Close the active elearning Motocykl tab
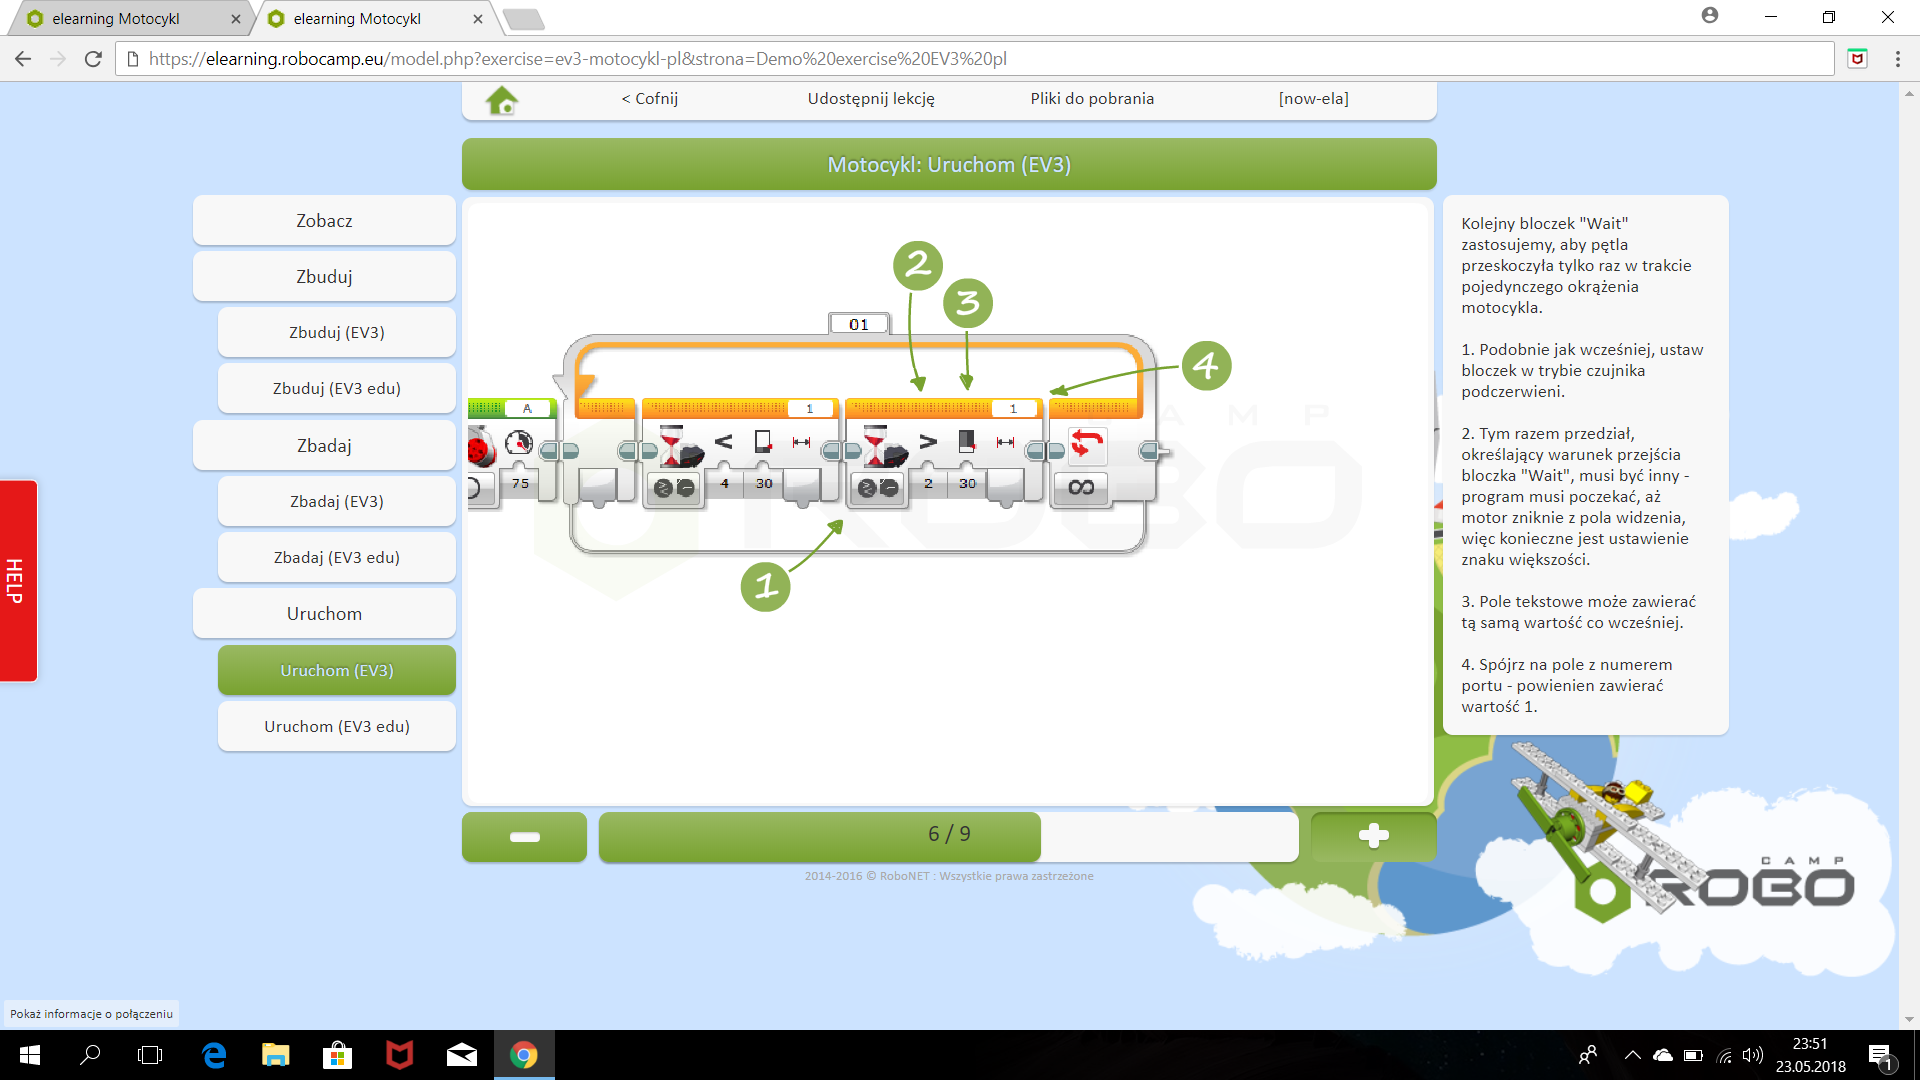This screenshot has height=1080, width=1920. 478,19
